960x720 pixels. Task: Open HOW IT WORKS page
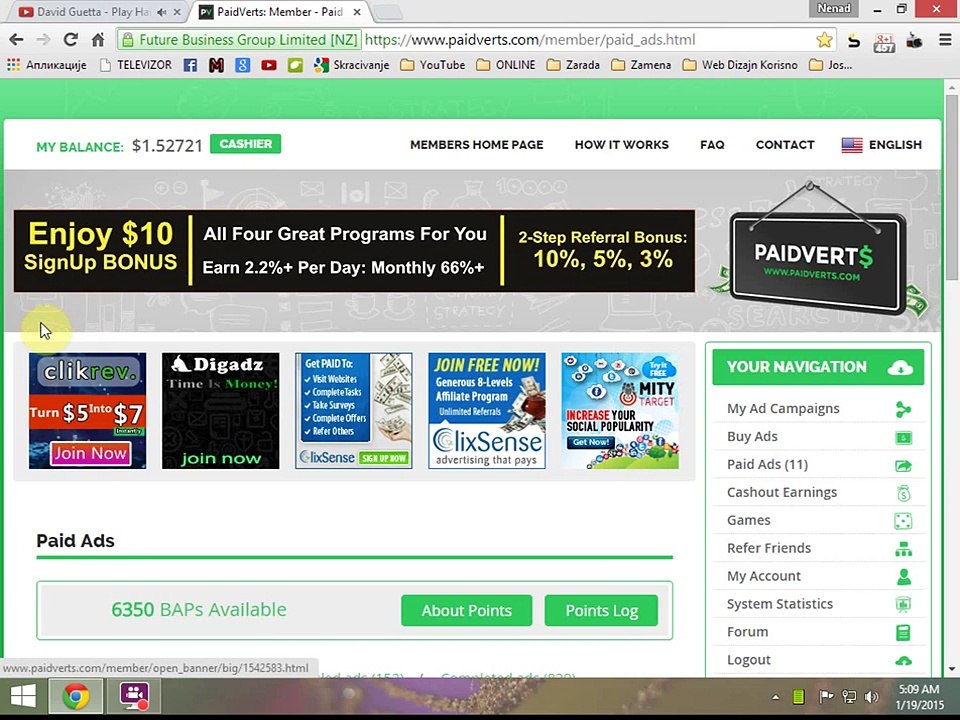tap(621, 145)
